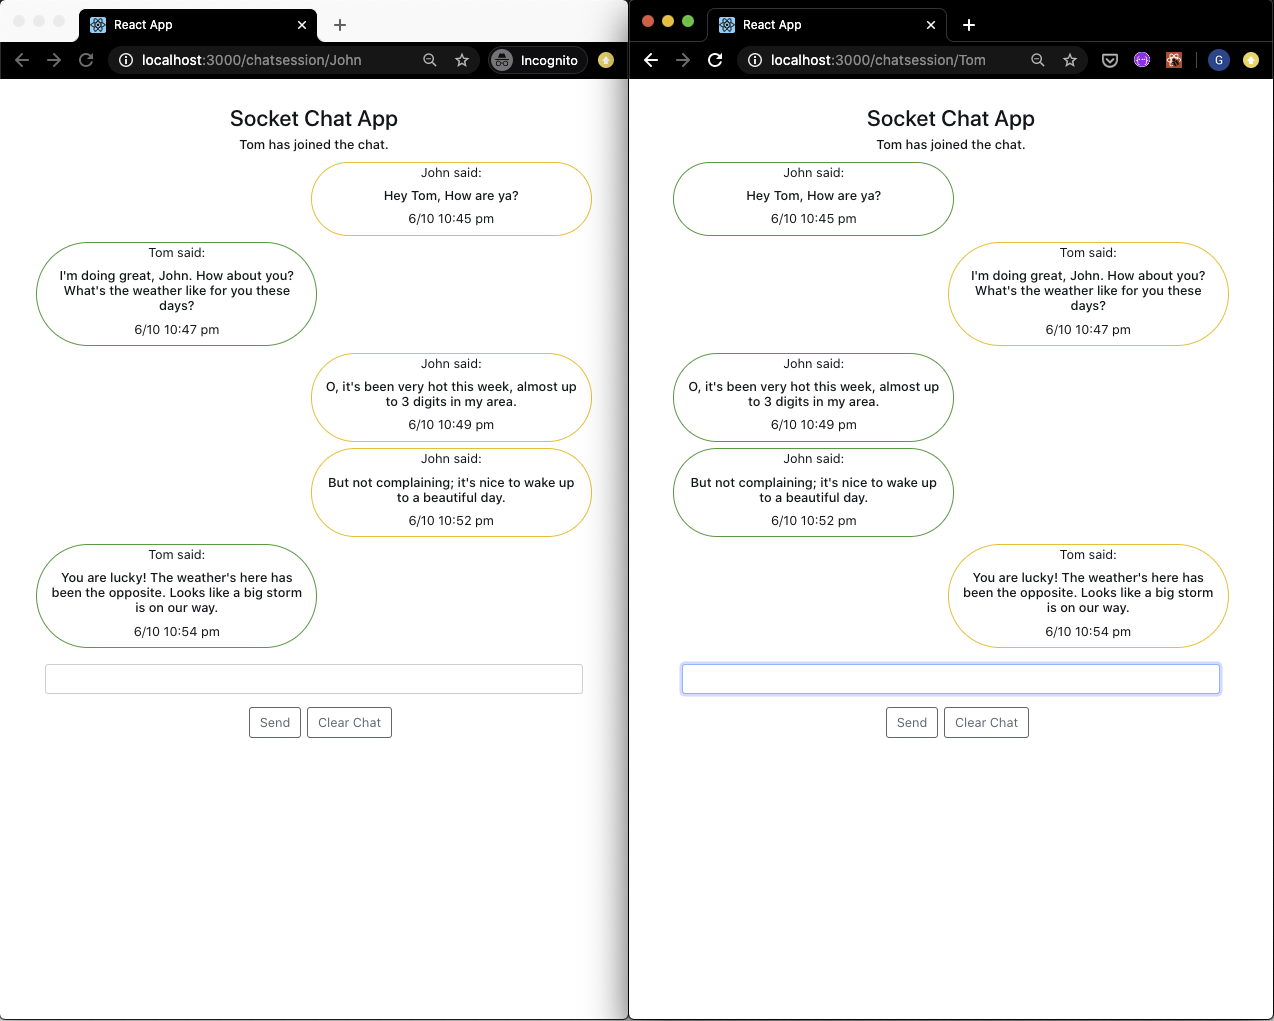Send the message in Tom's window
The image size is (1274, 1021).
[x=912, y=723]
